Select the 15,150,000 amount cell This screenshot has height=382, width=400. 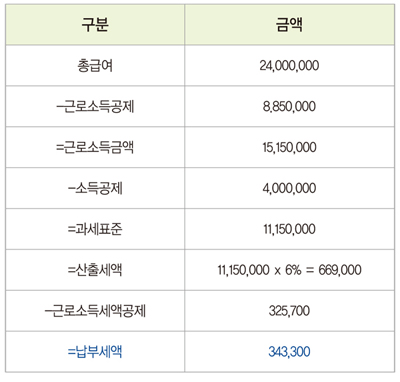coord(289,147)
